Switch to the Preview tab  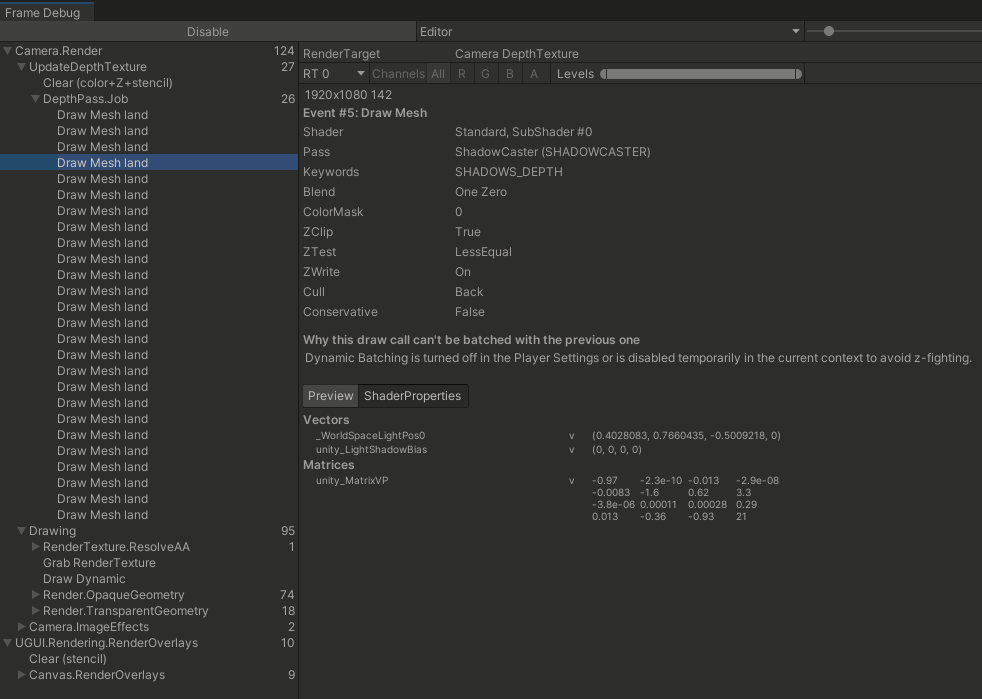(x=330, y=396)
